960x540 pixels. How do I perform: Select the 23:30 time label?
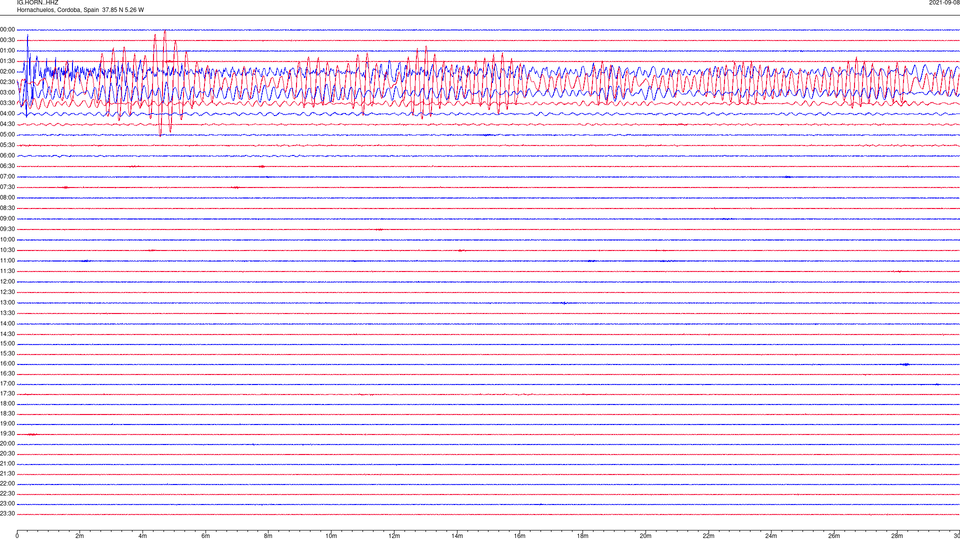7,514
